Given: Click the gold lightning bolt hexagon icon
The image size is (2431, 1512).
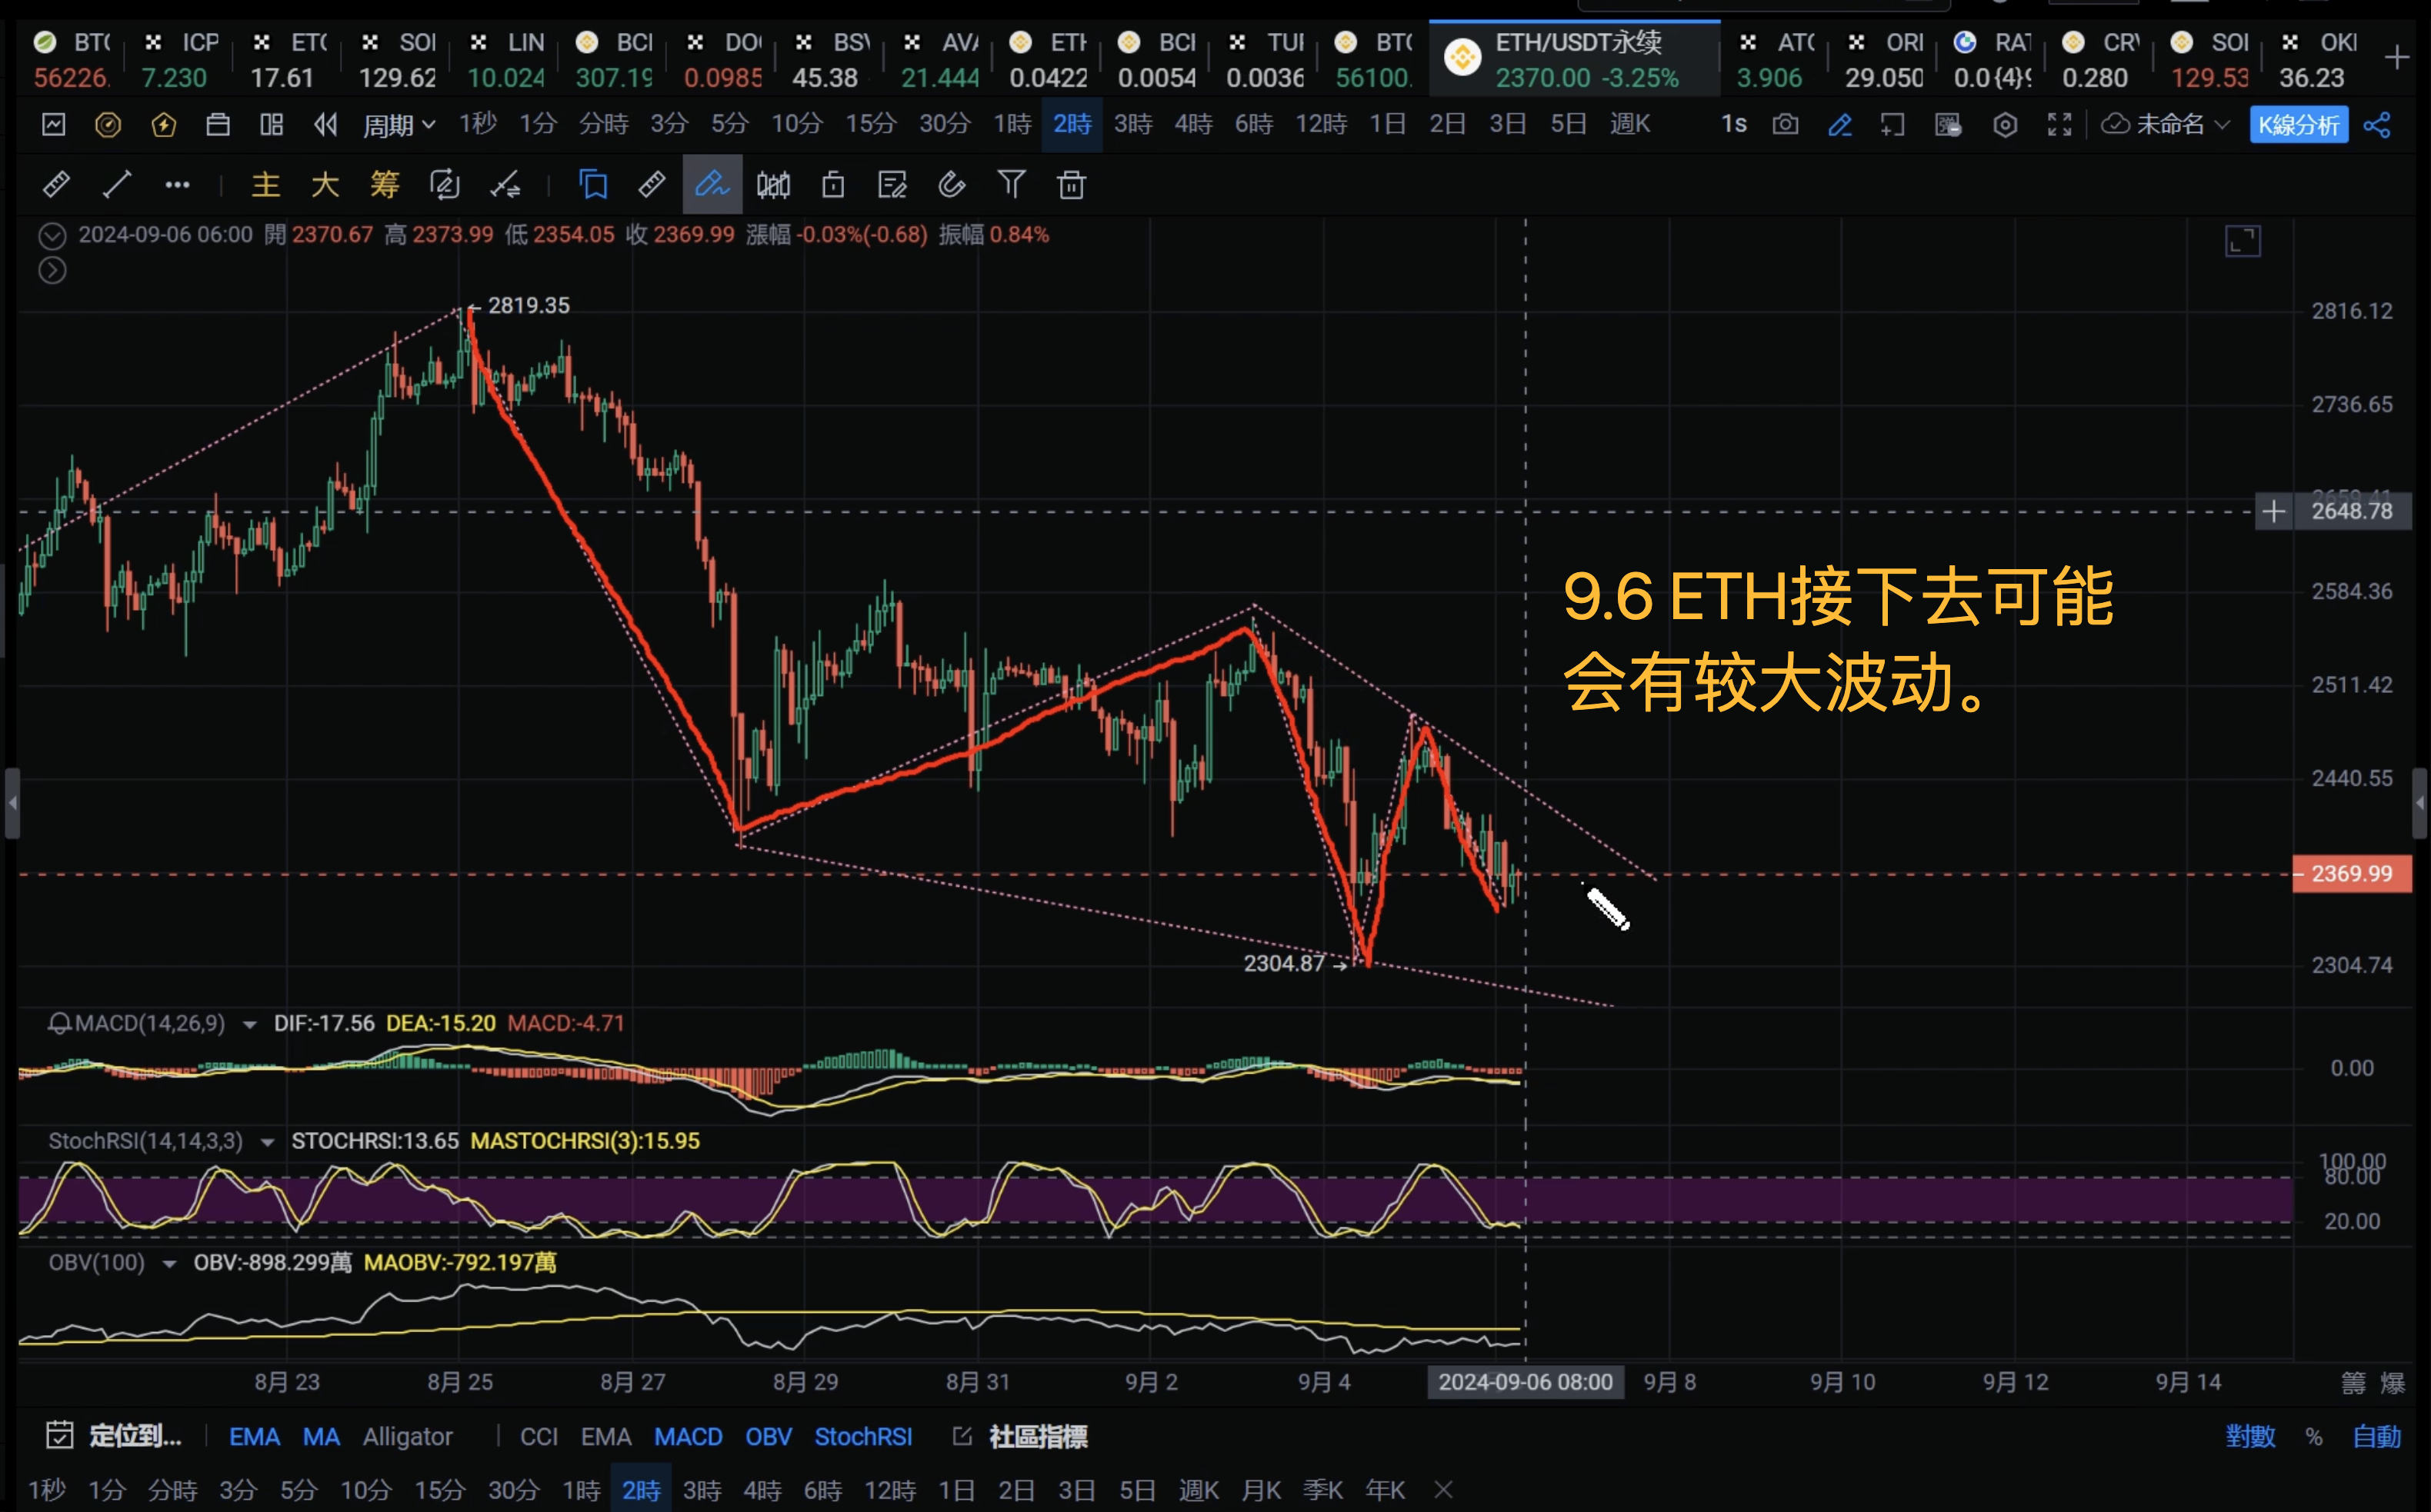Looking at the screenshot, I should click(x=163, y=124).
